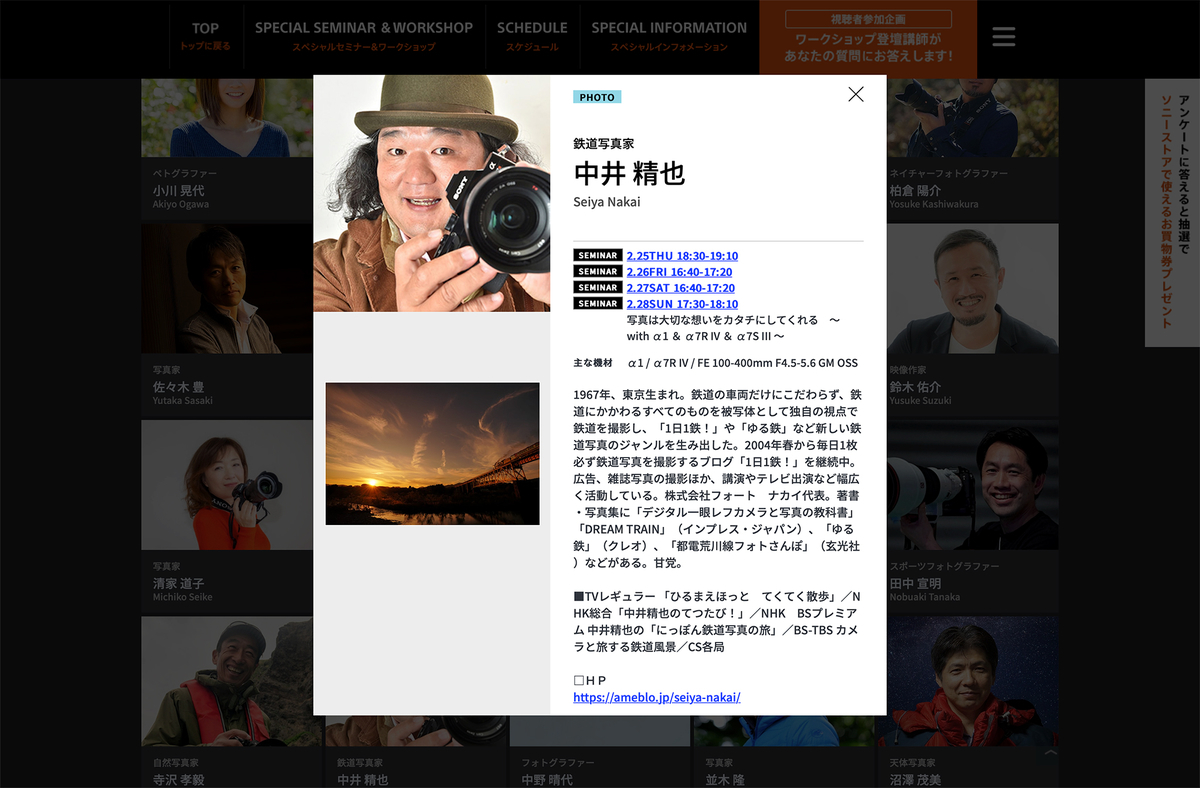
Task: Go to TOP navigation item
Action: [x=205, y=36]
